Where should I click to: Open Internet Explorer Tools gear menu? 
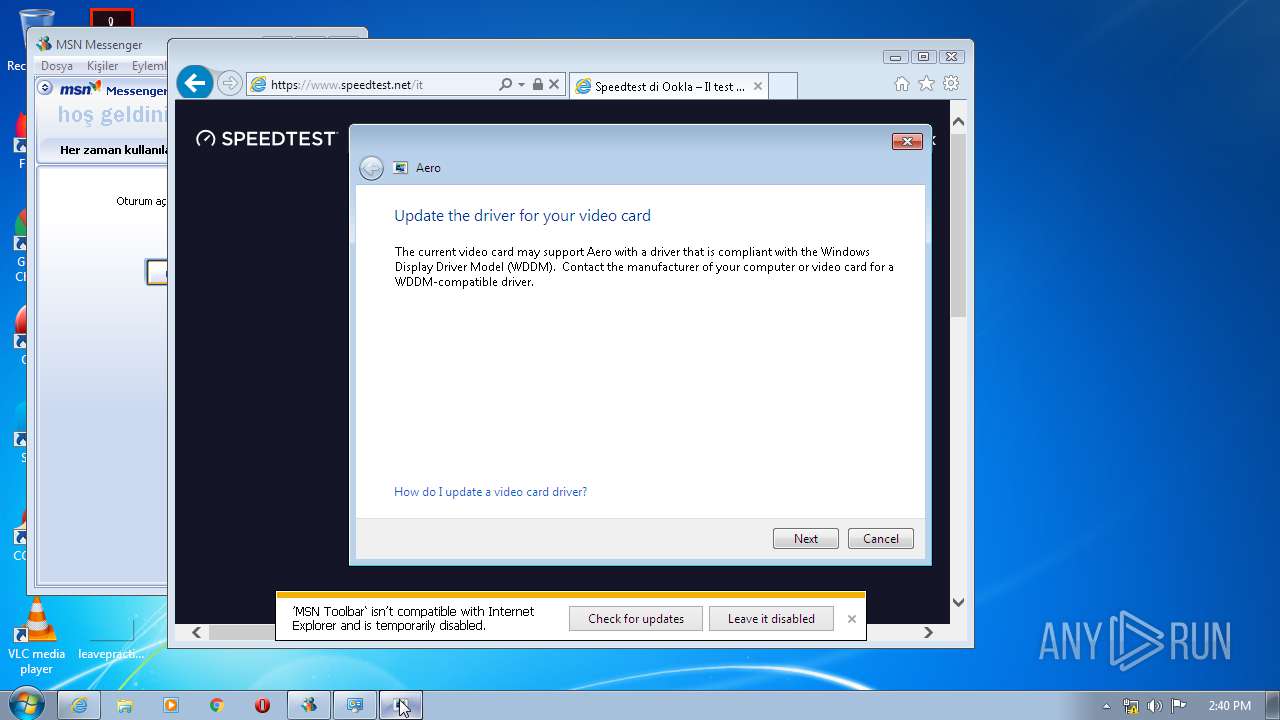click(951, 84)
